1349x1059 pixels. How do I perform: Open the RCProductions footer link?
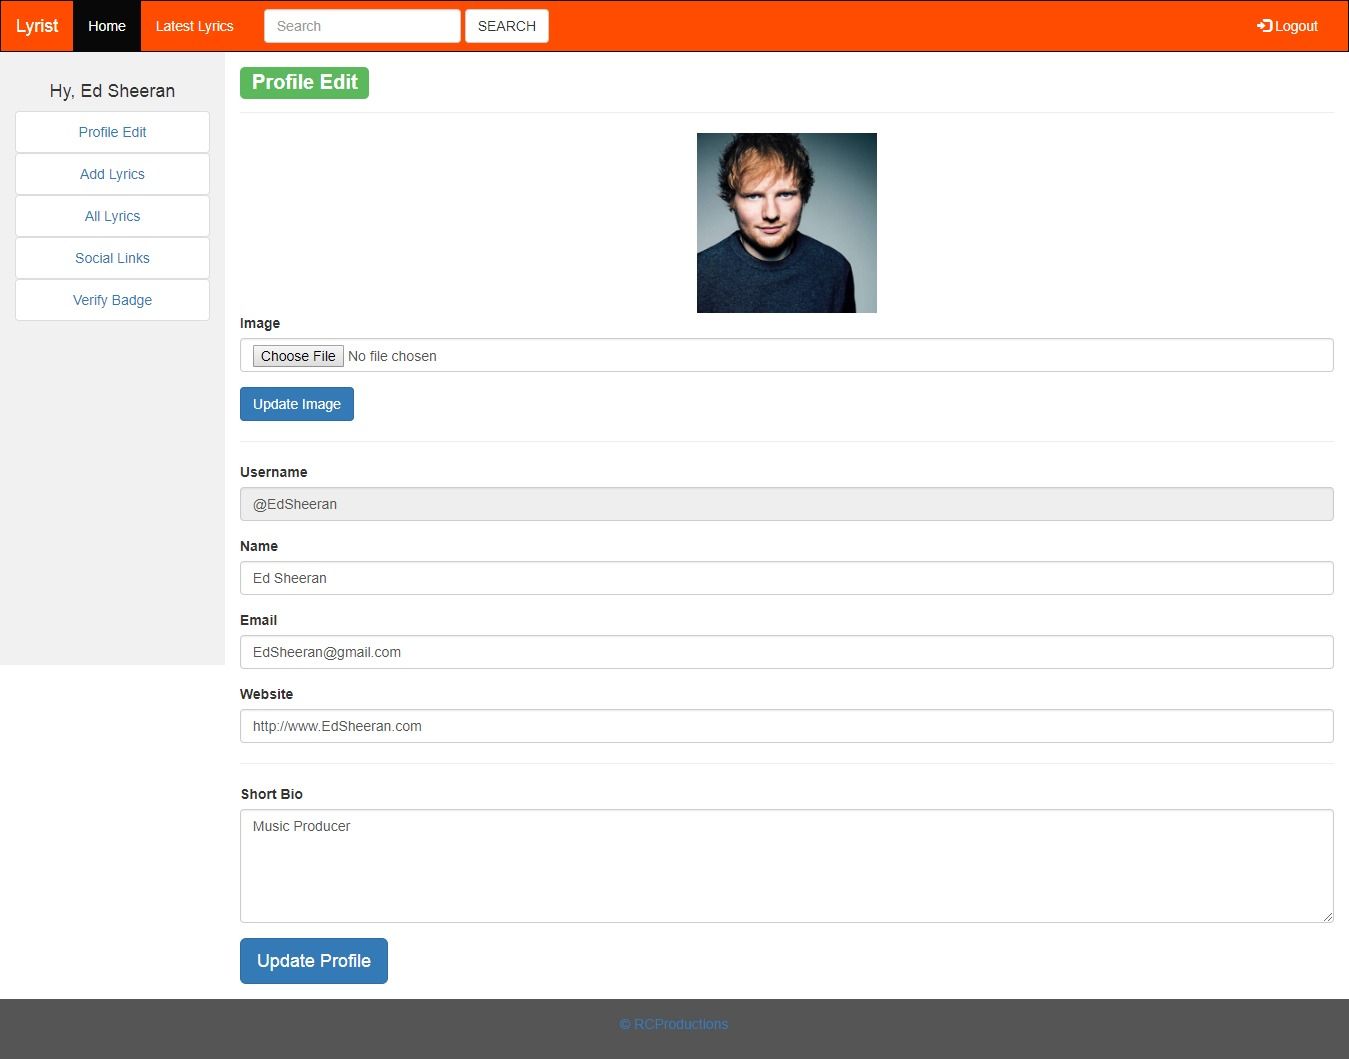[674, 1024]
